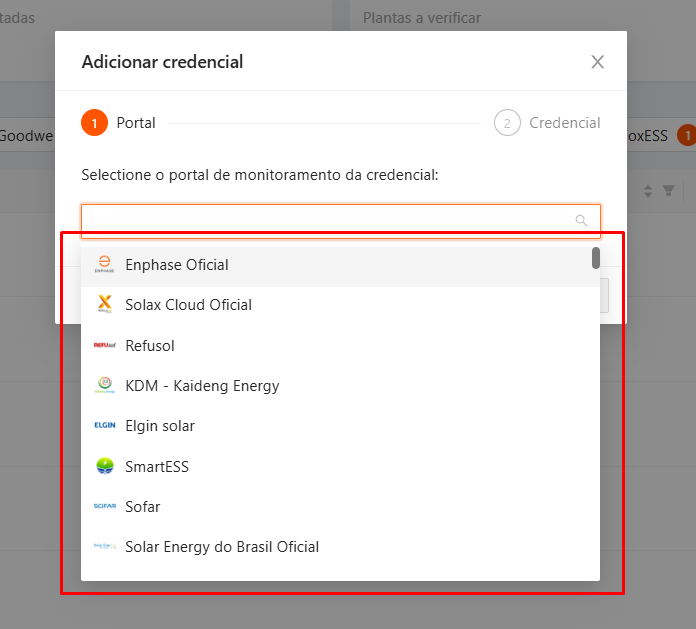The width and height of the screenshot is (696, 629).
Task: Click the table column filter icon
Action: (x=669, y=190)
